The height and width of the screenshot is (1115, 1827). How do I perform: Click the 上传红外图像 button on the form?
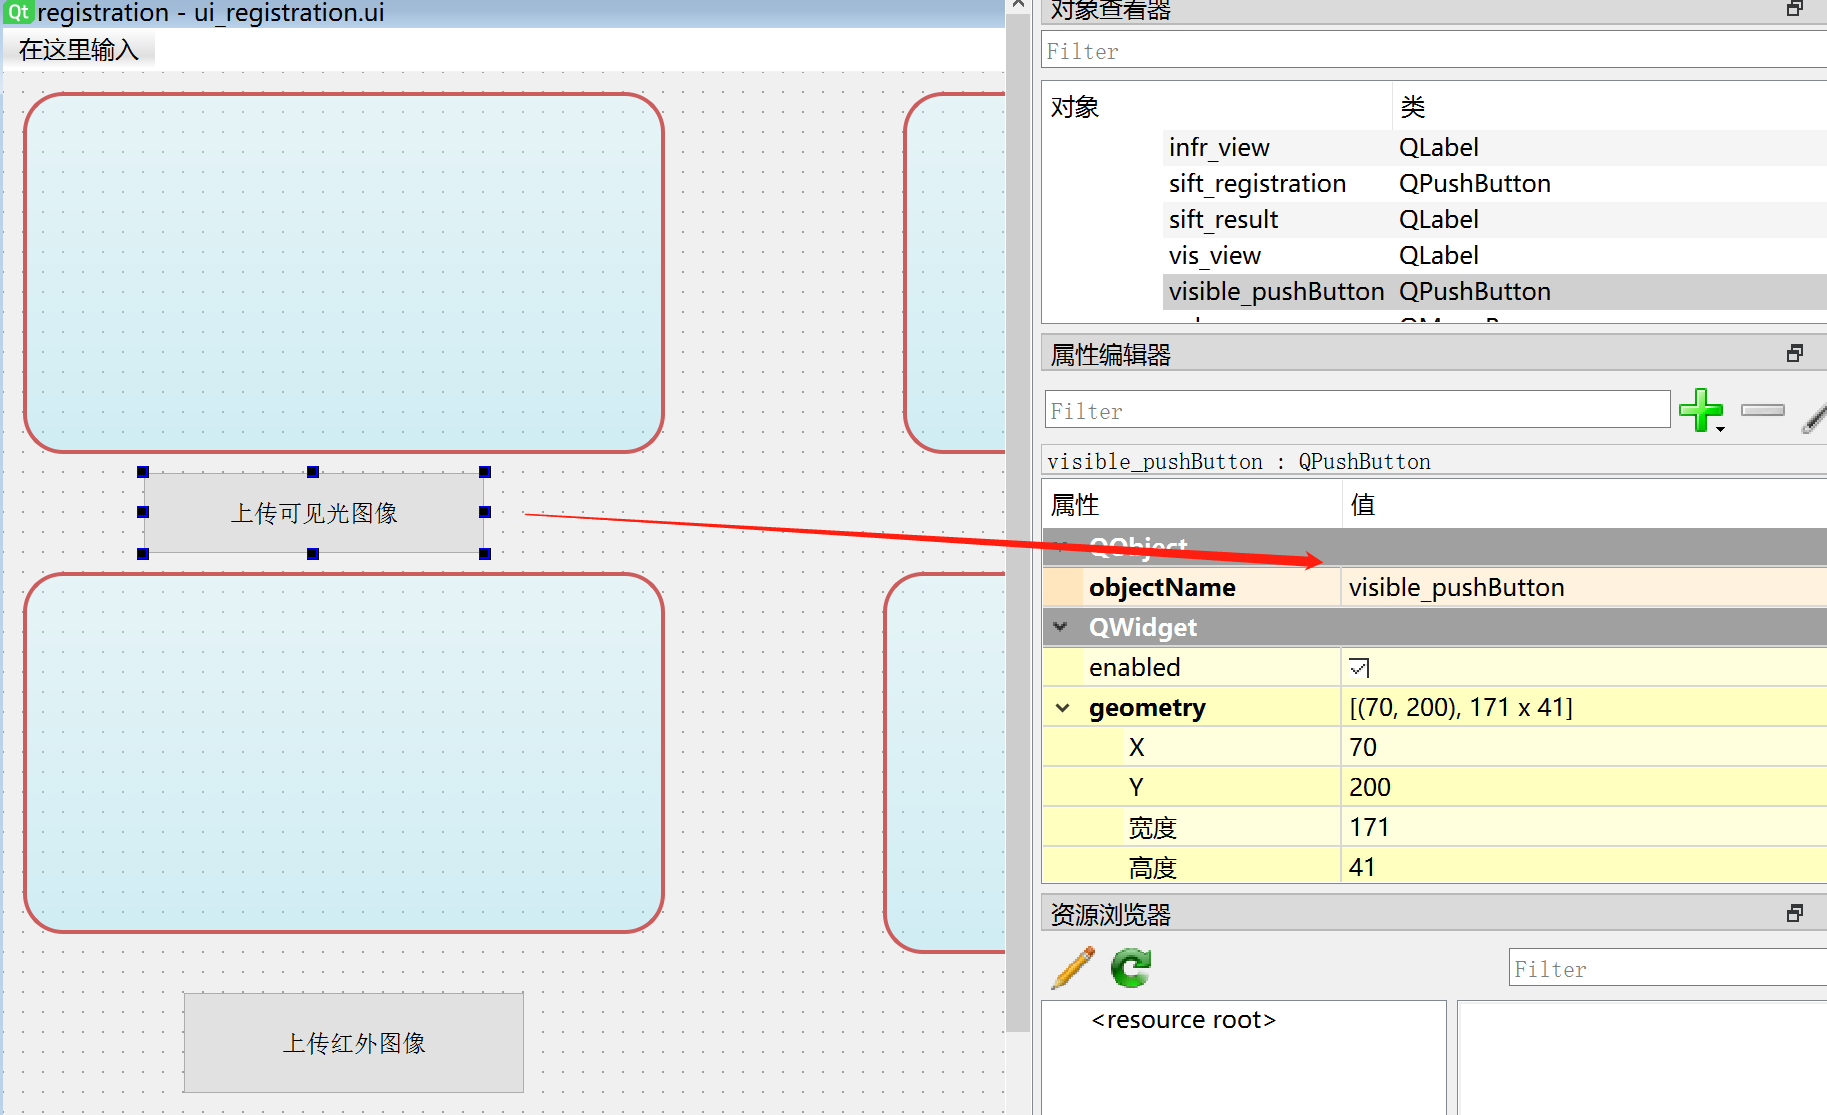[x=353, y=1042]
